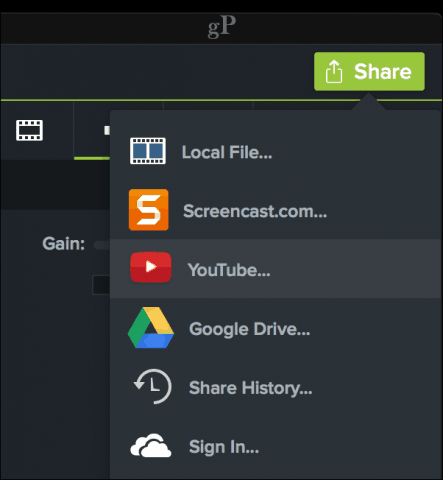This screenshot has width=443, height=480.
Task: Click the cloud Sign In icon
Action: [x=151, y=446]
